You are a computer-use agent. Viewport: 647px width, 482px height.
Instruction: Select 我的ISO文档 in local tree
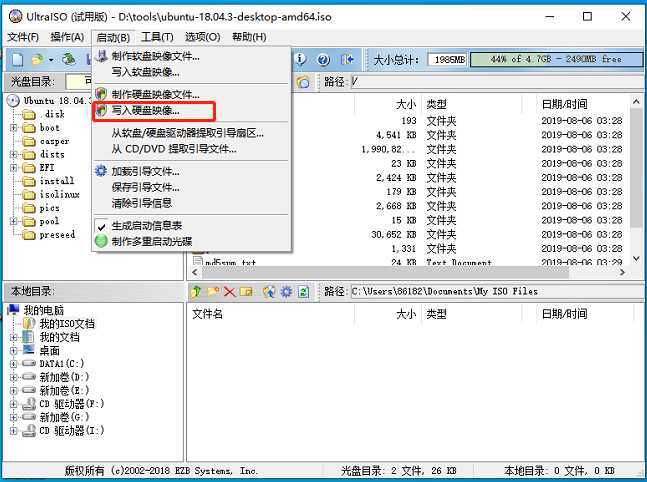(x=67, y=324)
